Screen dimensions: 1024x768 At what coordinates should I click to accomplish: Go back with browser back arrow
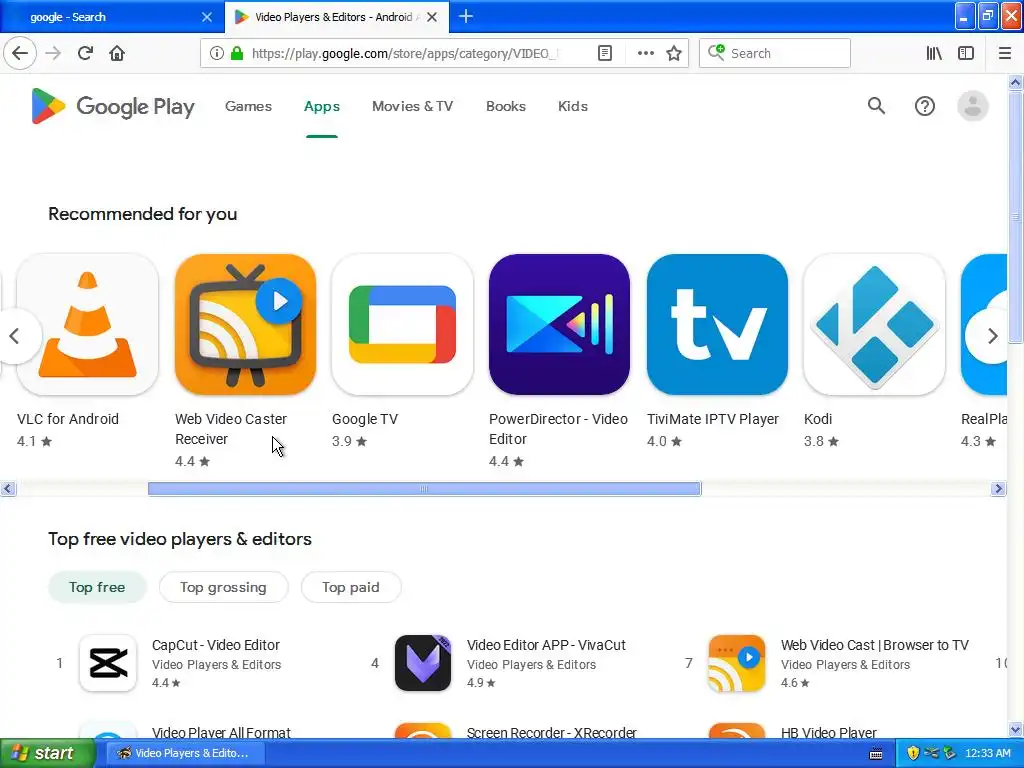point(20,53)
